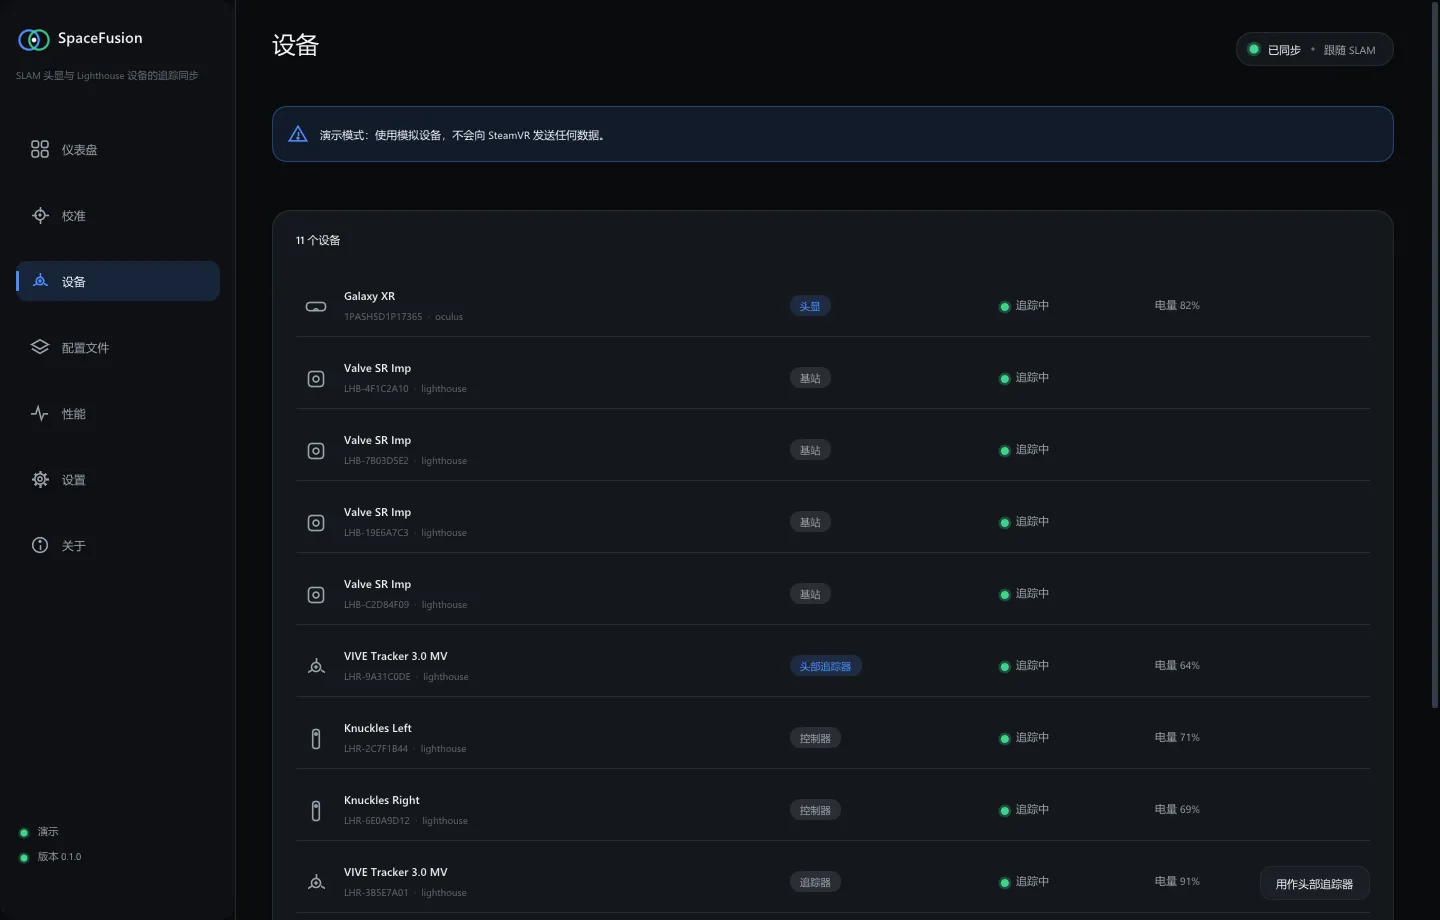The height and width of the screenshot is (920, 1440).
Task: Click the vertical scrollbar at the window edge
Action: [x=1436, y=355]
